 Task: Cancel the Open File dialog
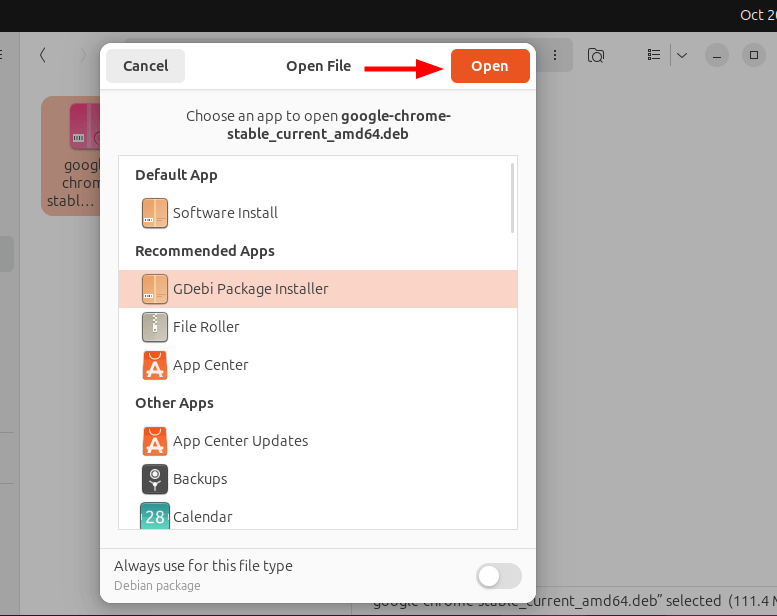[145, 66]
